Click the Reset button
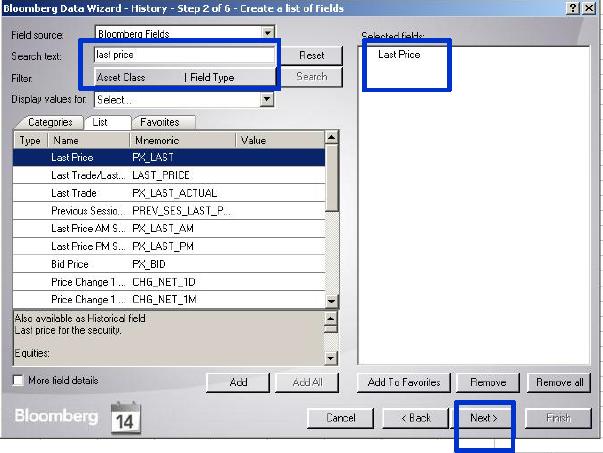The image size is (603, 453). tap(311, 55)
